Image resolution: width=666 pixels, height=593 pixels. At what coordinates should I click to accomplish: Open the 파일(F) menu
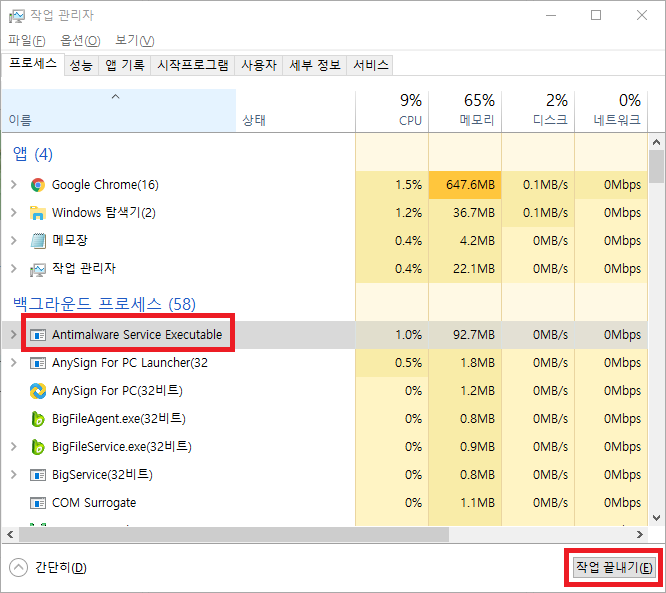[x=27, y=40]
